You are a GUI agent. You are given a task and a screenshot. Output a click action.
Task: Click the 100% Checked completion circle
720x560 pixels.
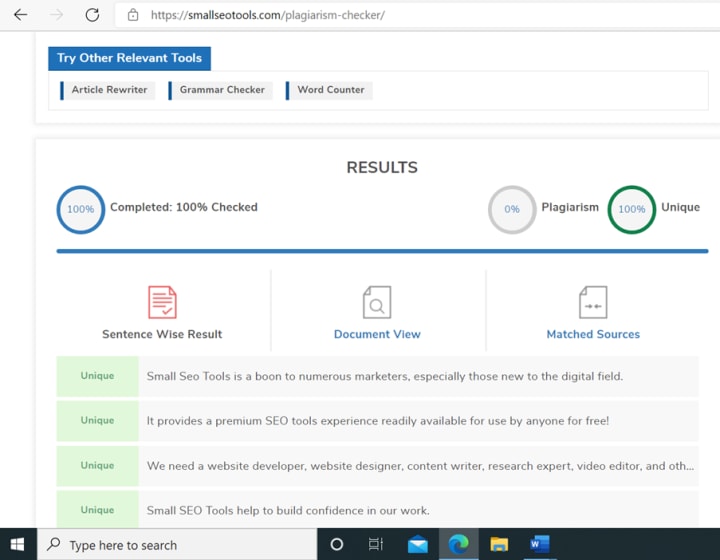coord(81,210)
